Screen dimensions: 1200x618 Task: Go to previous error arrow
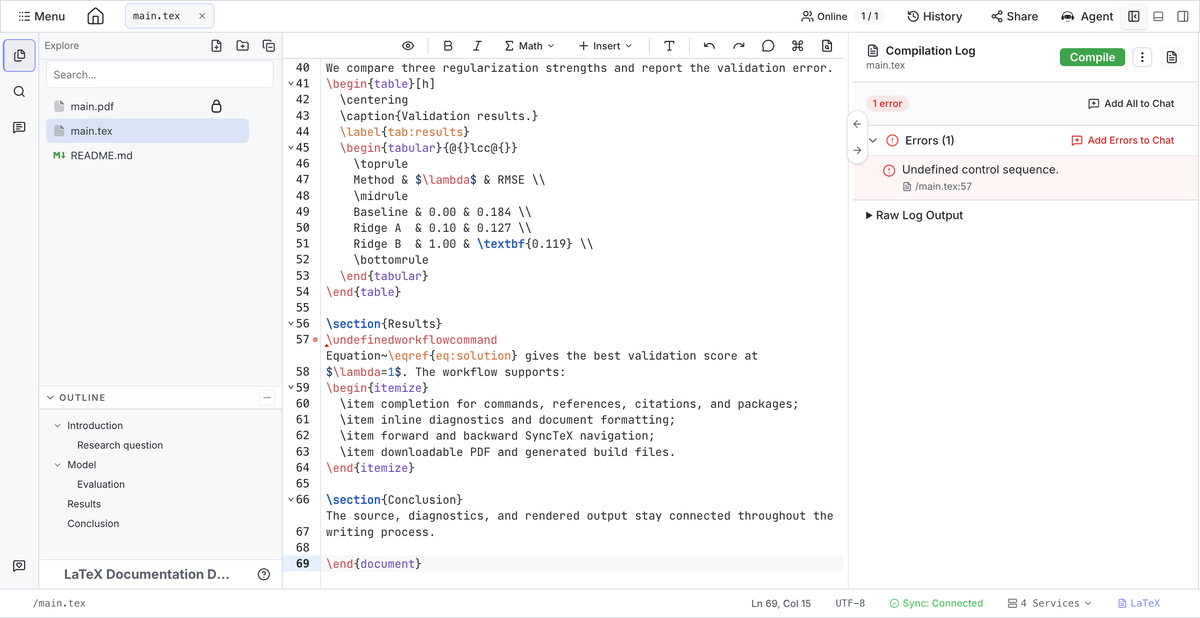click(857, 124)
